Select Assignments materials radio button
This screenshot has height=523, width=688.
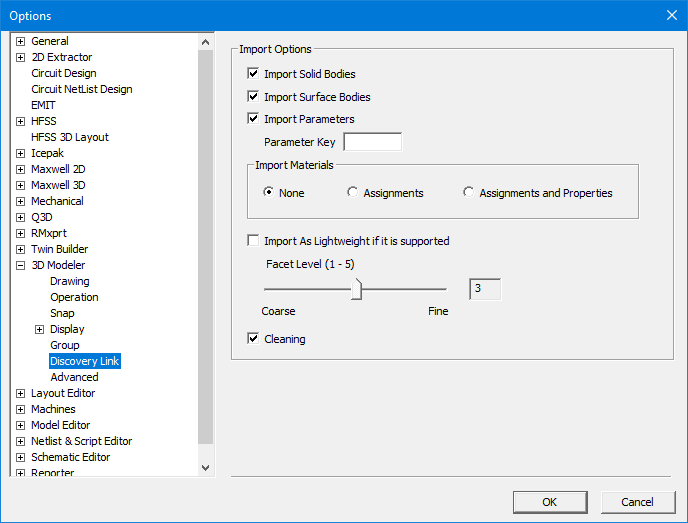[x=353, y=193]
